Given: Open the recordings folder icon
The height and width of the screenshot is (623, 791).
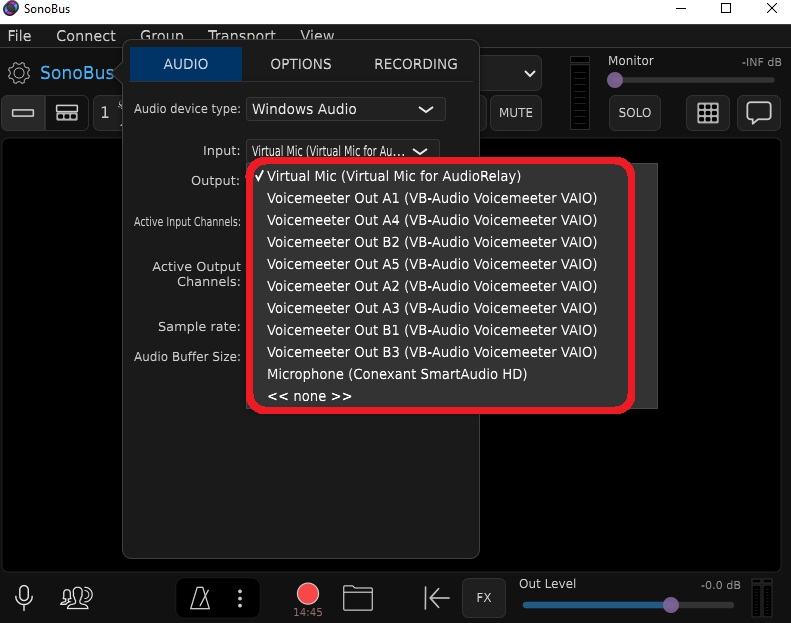Looking at the screenshot, I should pos(358,598).
